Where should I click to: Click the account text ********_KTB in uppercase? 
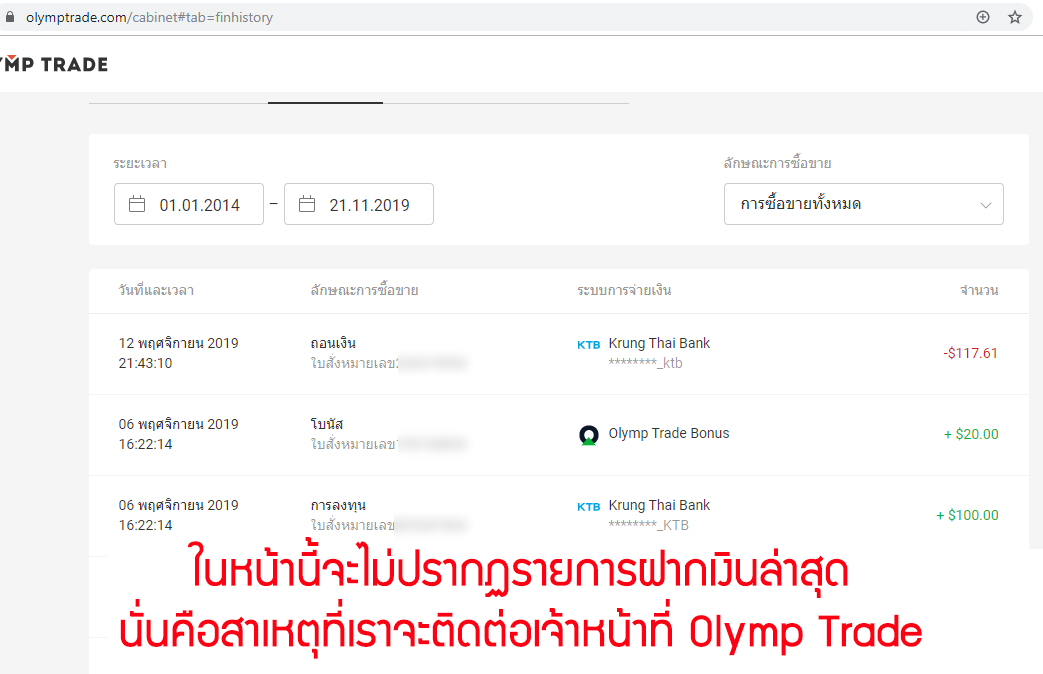coord(649,525)
